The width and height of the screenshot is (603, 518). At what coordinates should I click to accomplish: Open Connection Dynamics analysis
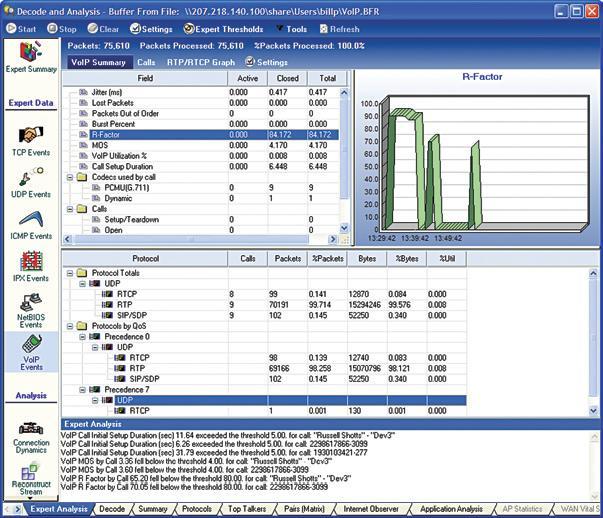[x=31, y=438]
